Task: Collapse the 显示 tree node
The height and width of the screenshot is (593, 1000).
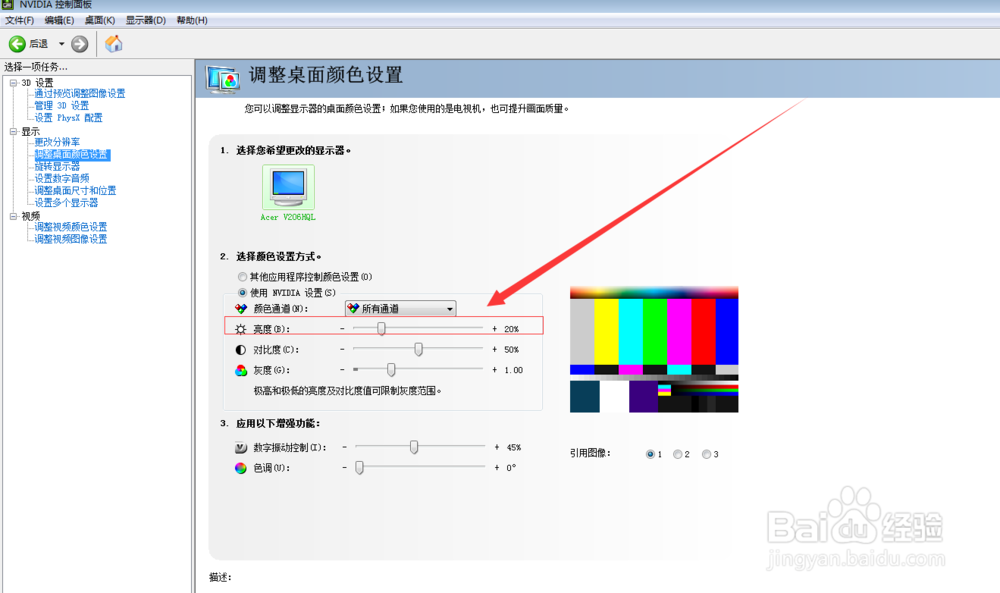Action: (13, 132)
